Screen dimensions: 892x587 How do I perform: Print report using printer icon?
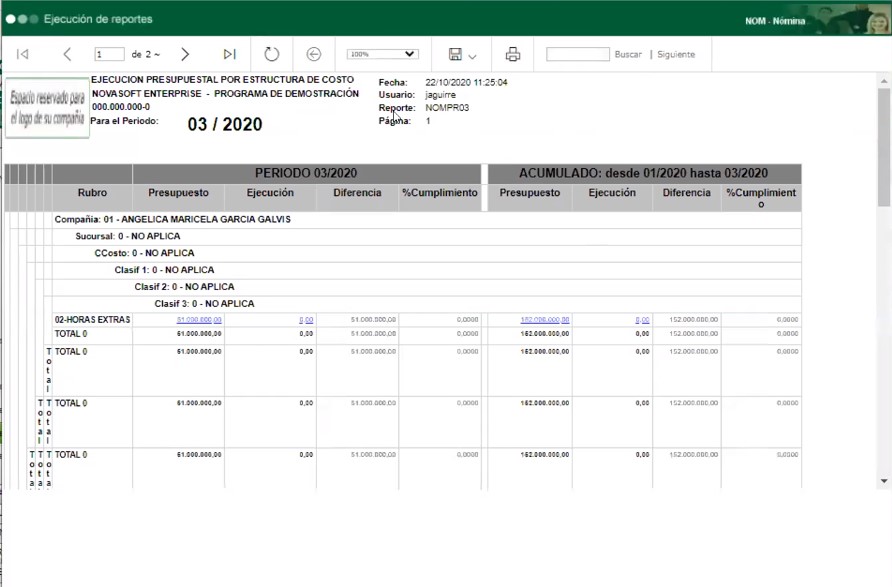coord(513,54)
